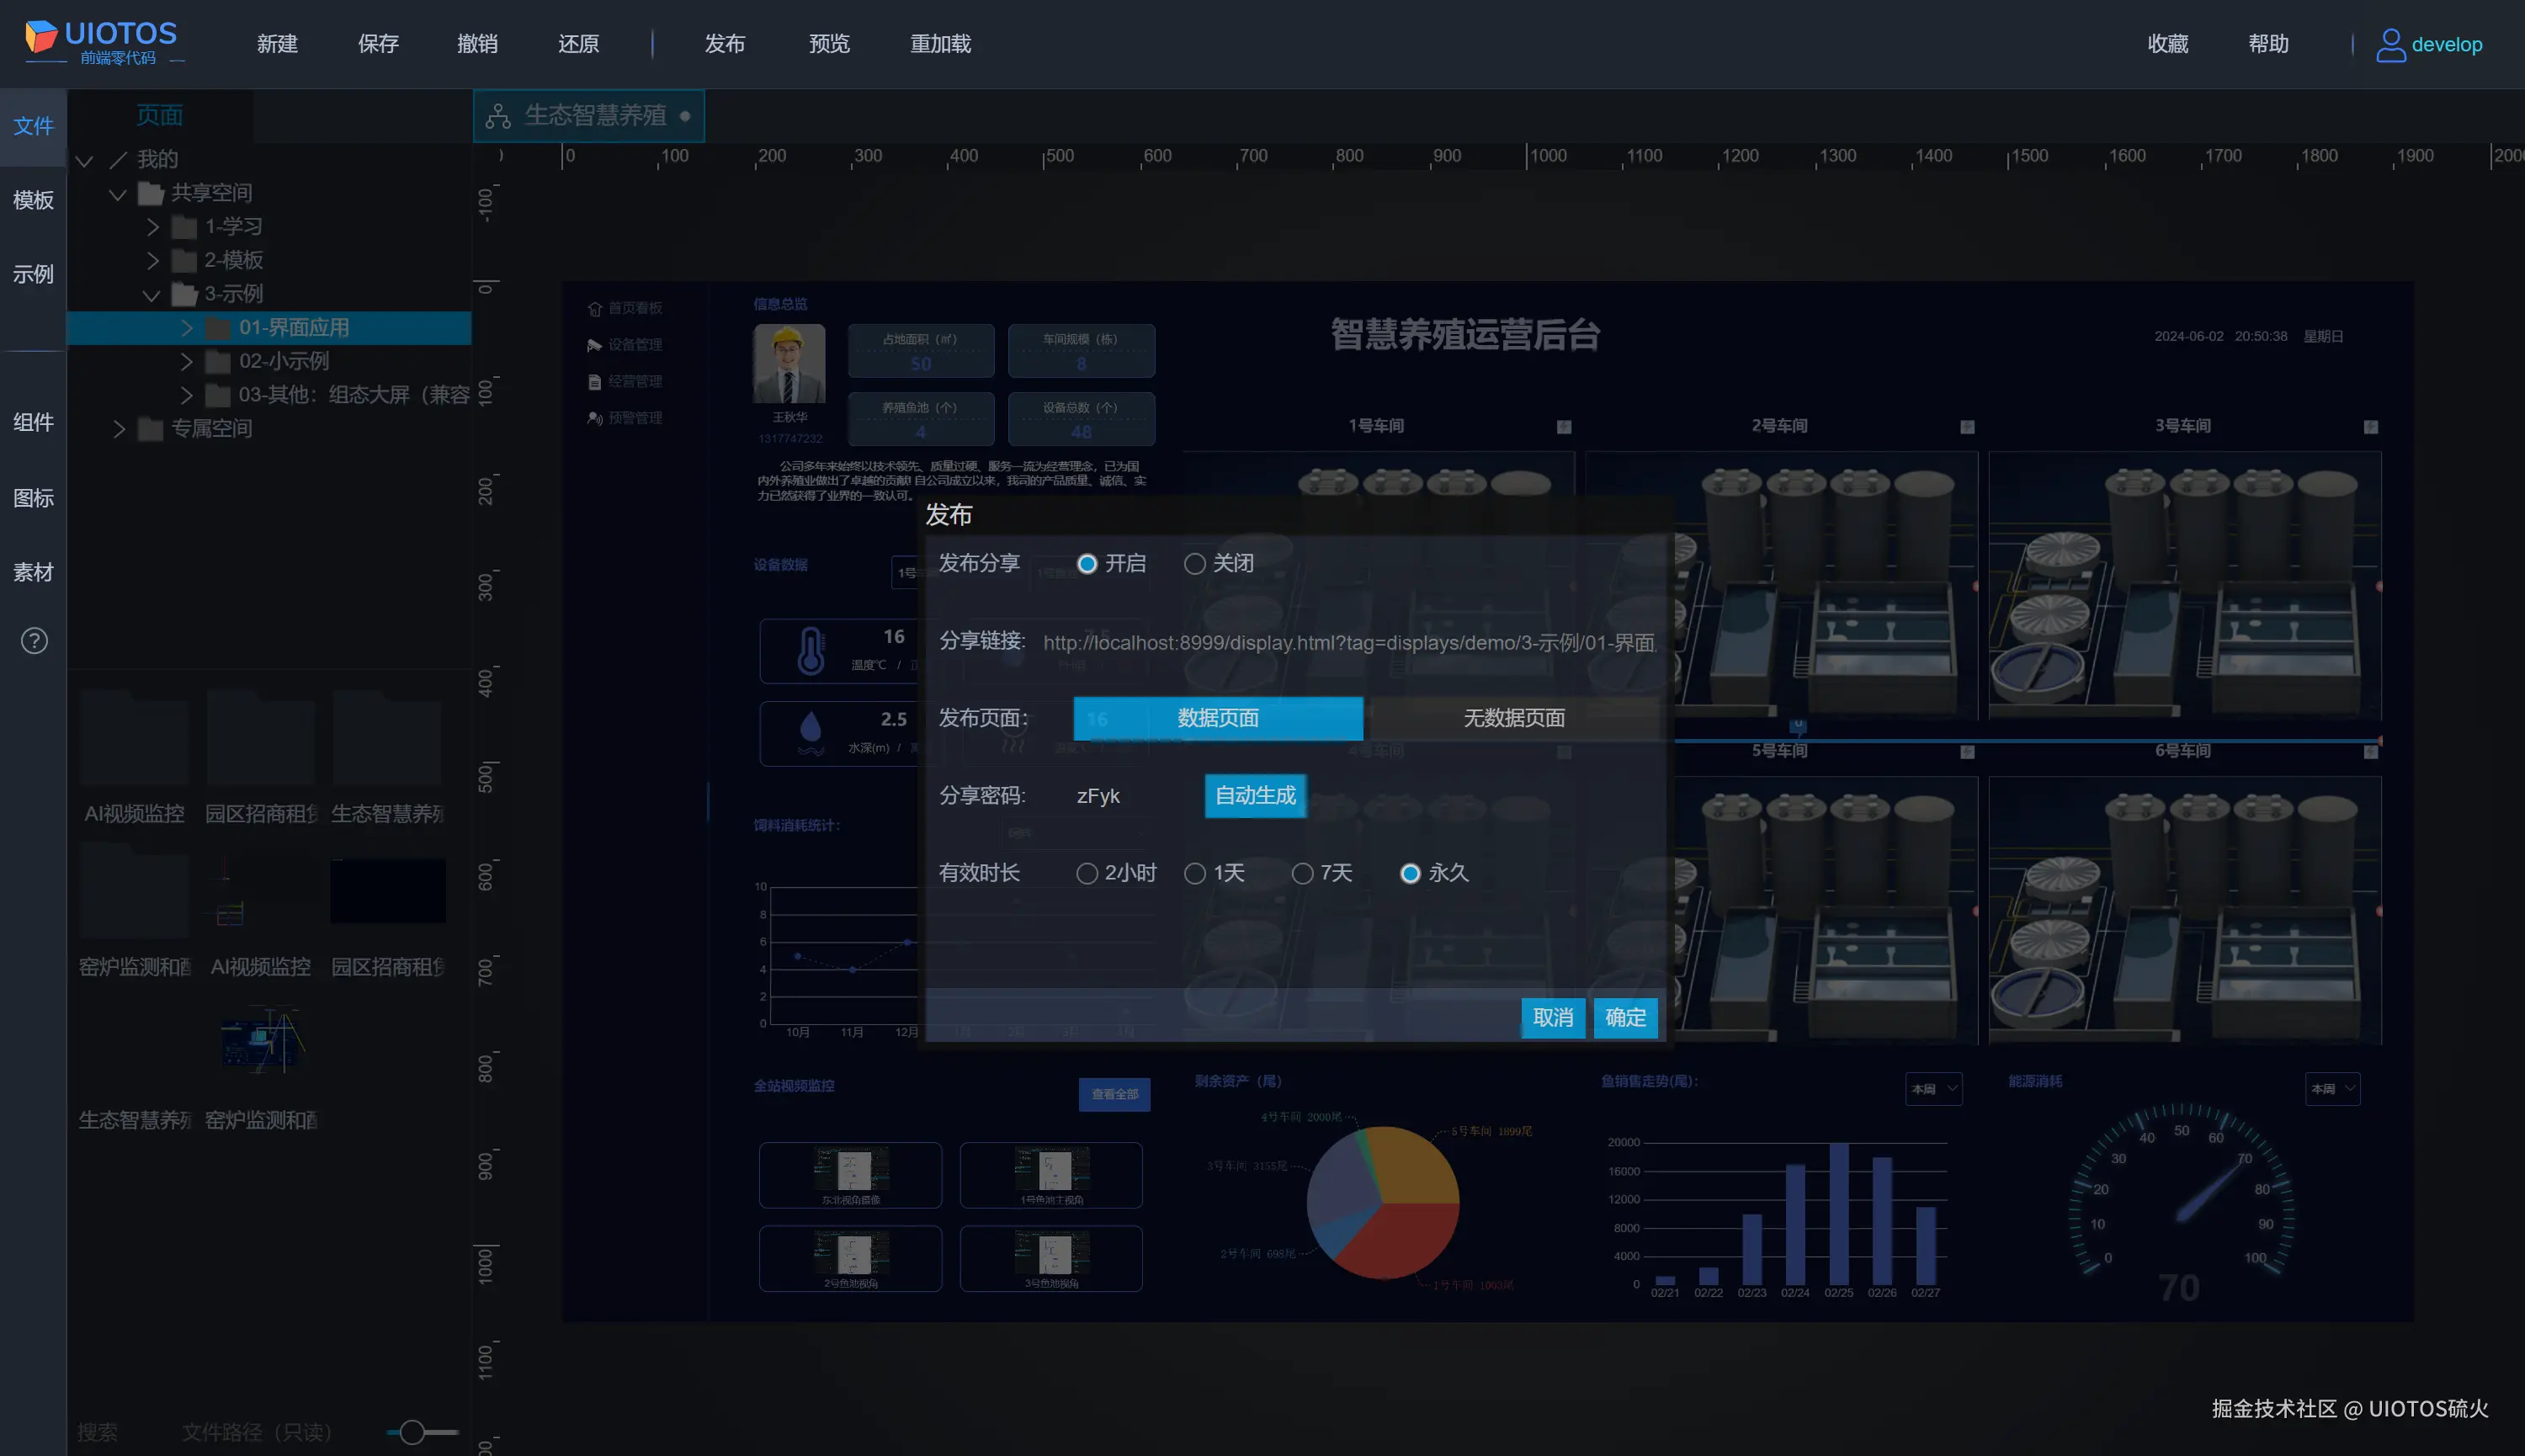The image size is (2525, 1456).
Task: Click the 预览 menu item
Action: pyautogui.click(x=829, y=44)
